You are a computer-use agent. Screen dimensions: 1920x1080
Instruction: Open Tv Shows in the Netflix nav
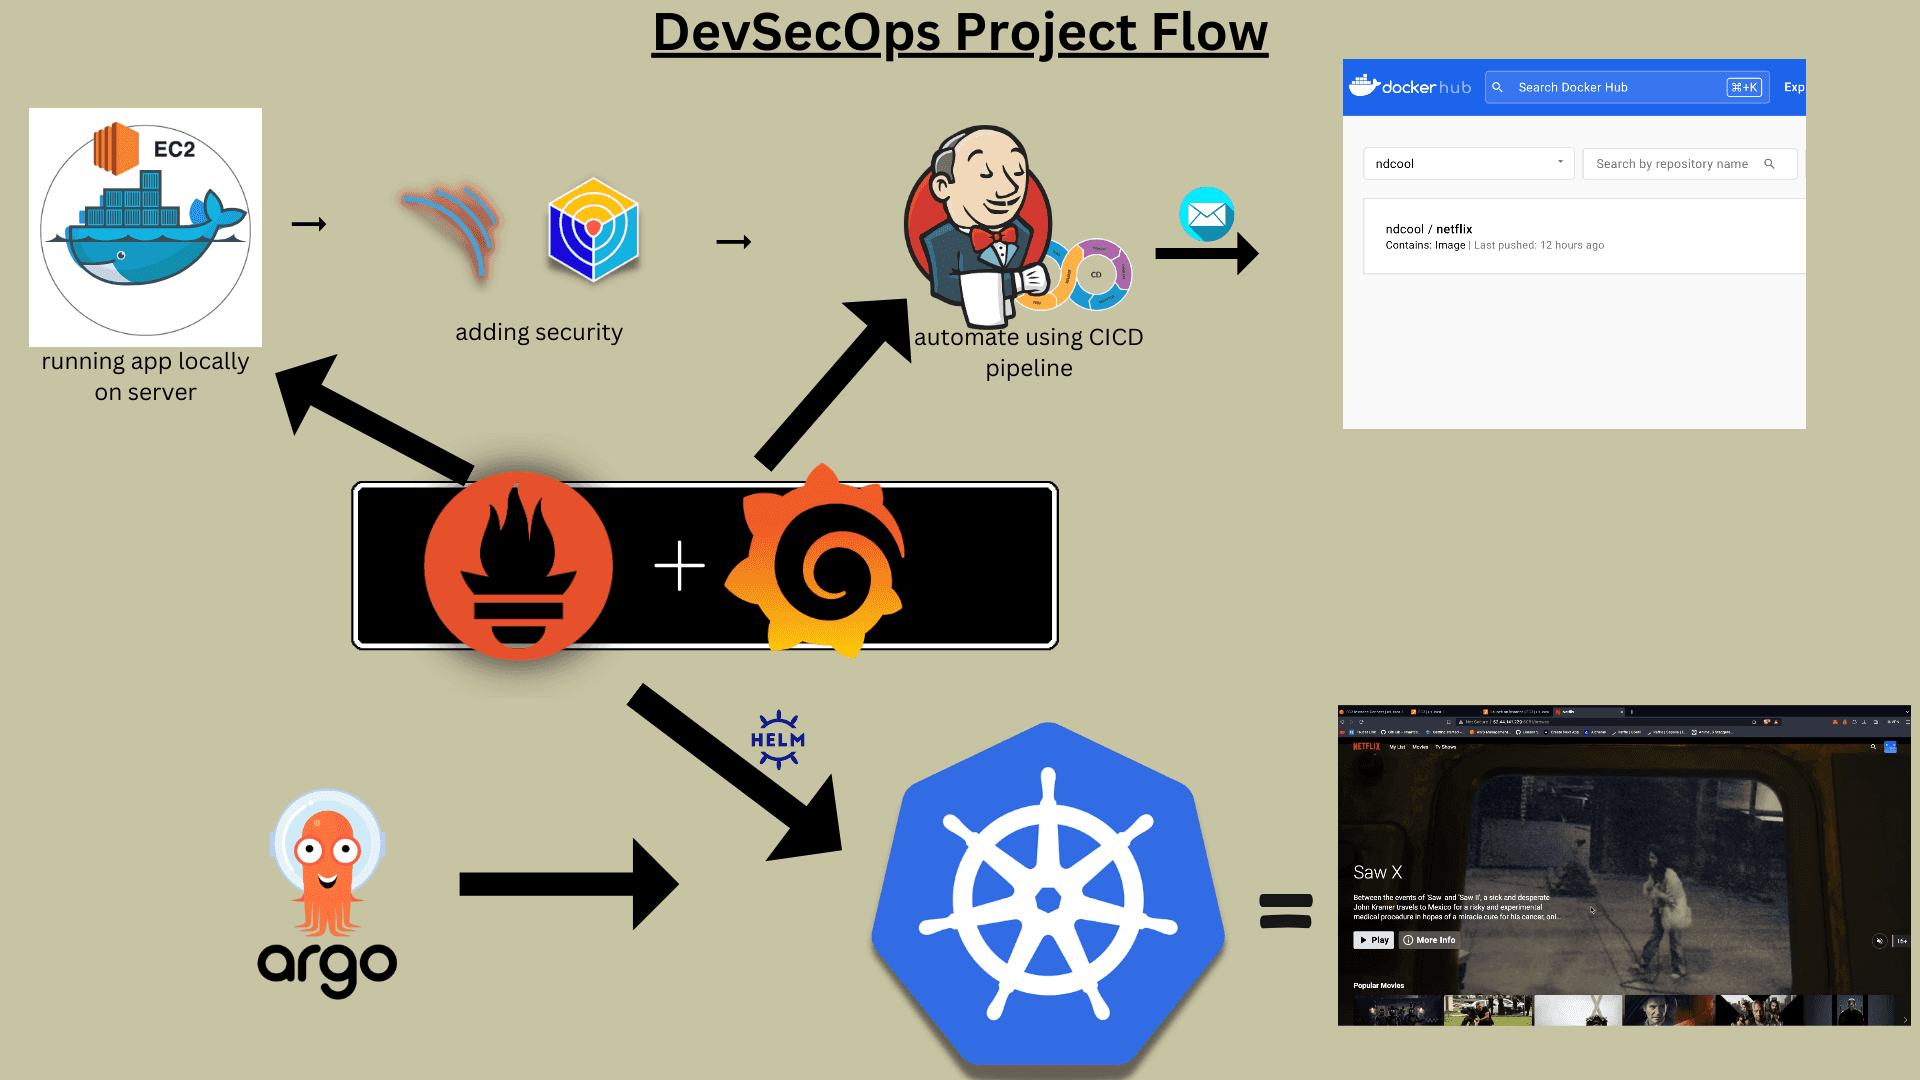pyautogui.click(x=1446, y=747)
